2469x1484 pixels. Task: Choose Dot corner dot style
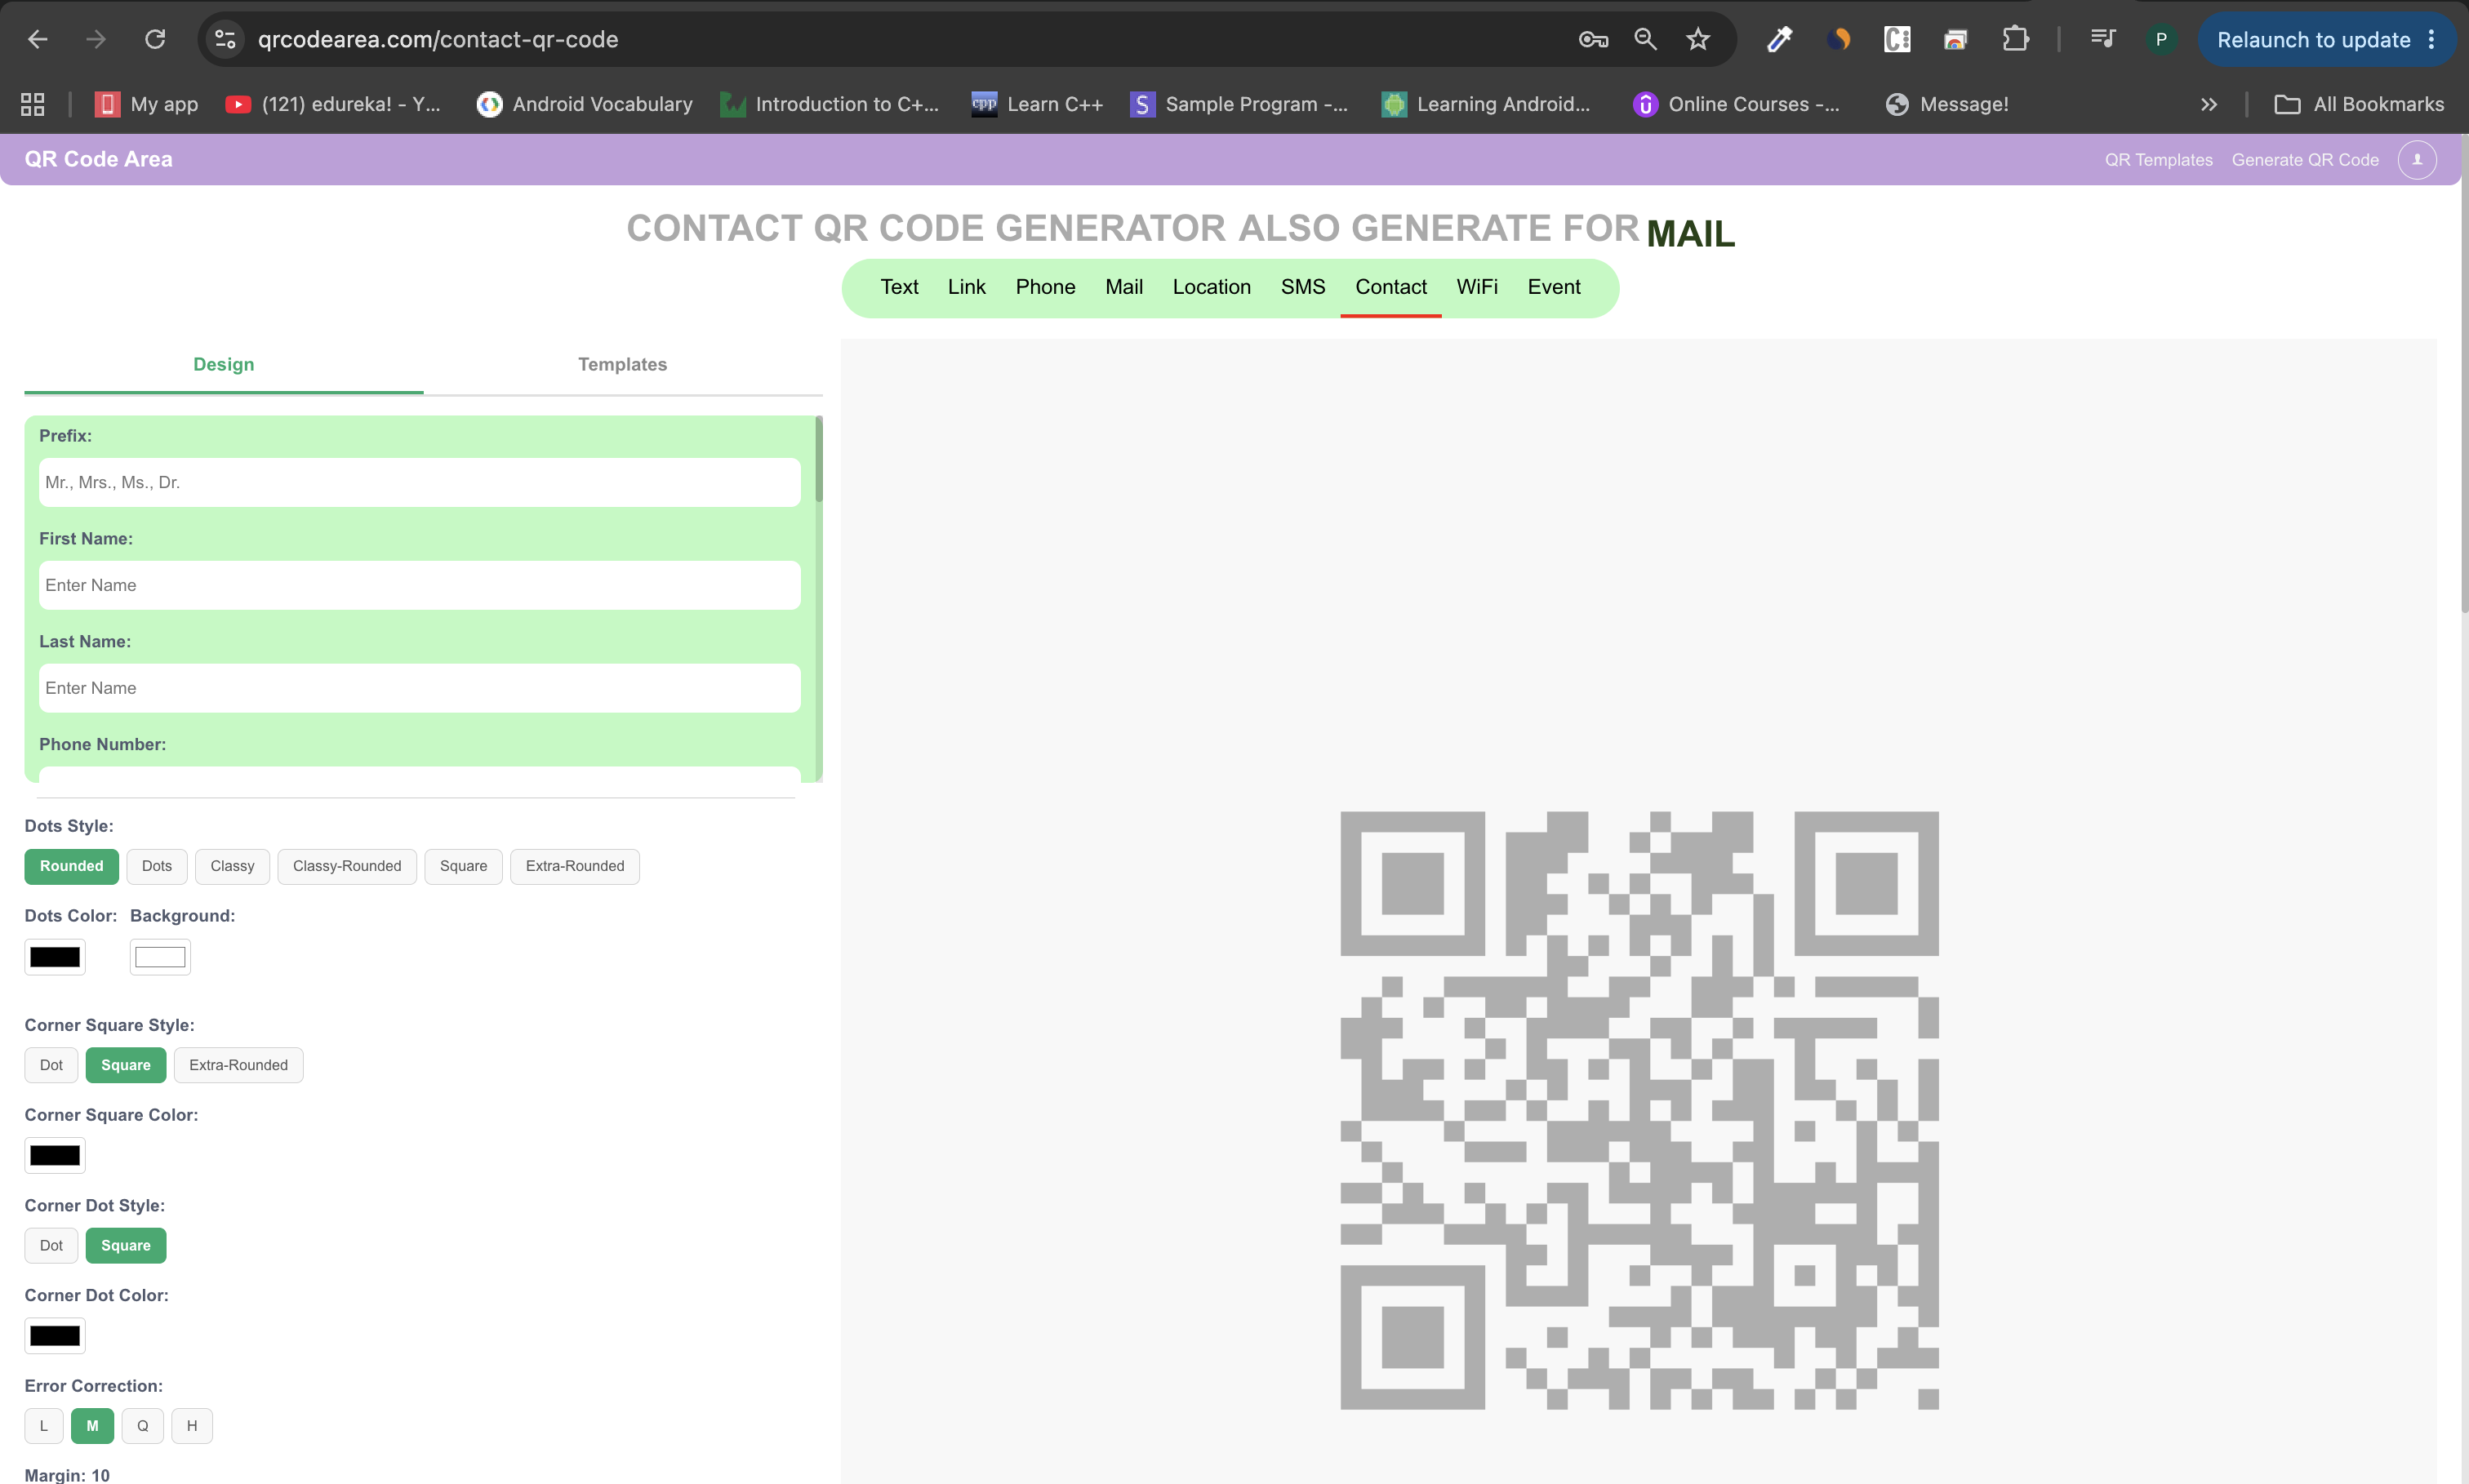click(x=51, y=1245)
